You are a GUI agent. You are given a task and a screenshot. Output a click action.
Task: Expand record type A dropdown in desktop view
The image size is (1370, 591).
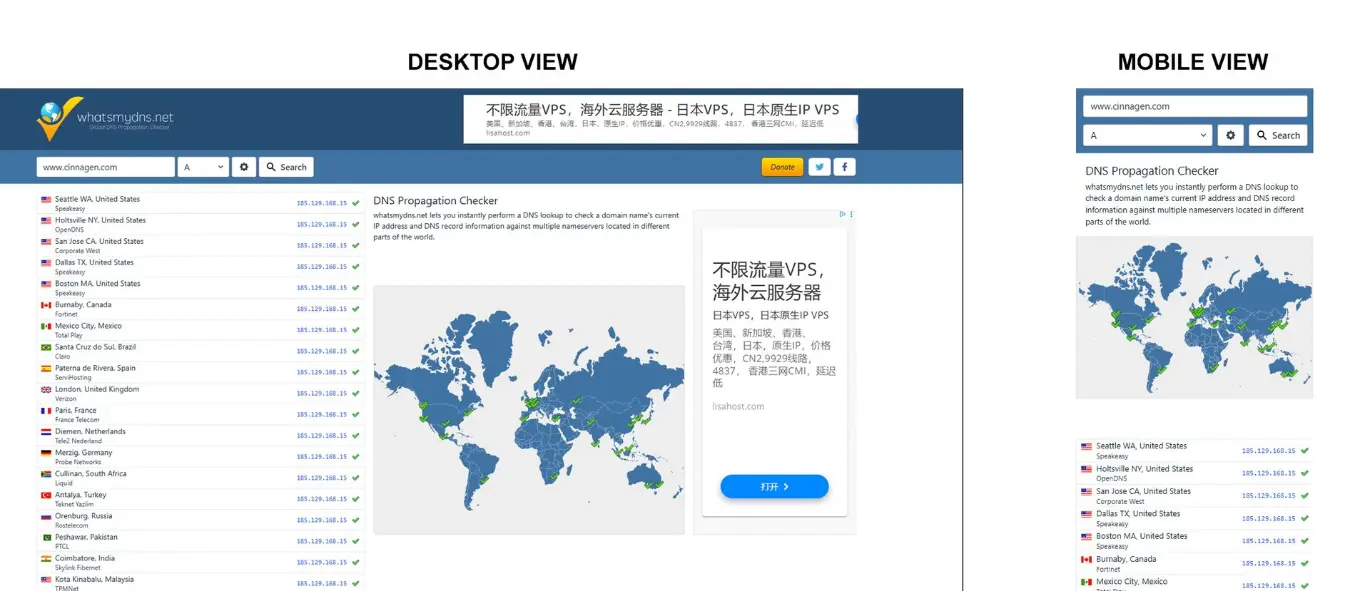coord(203,167)
